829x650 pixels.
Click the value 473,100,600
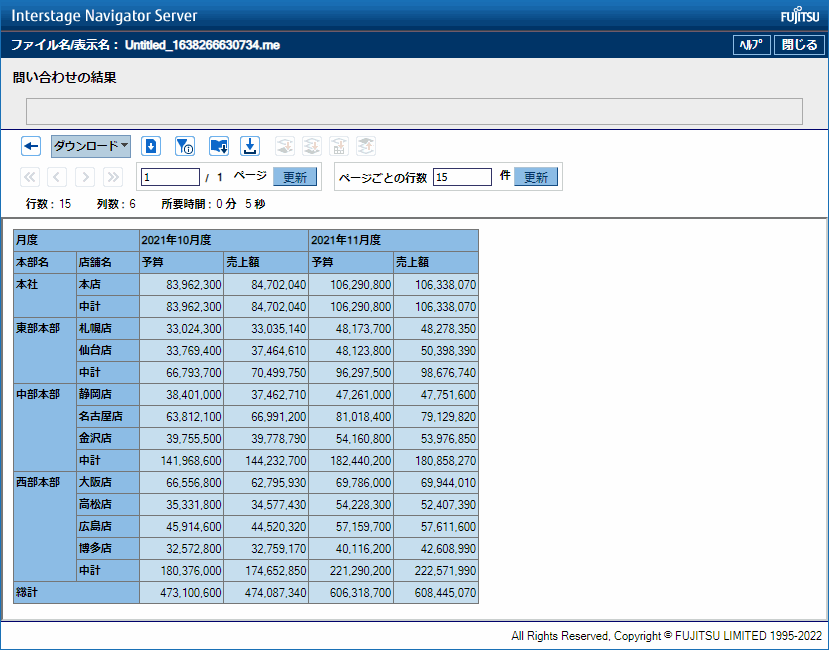191,593
